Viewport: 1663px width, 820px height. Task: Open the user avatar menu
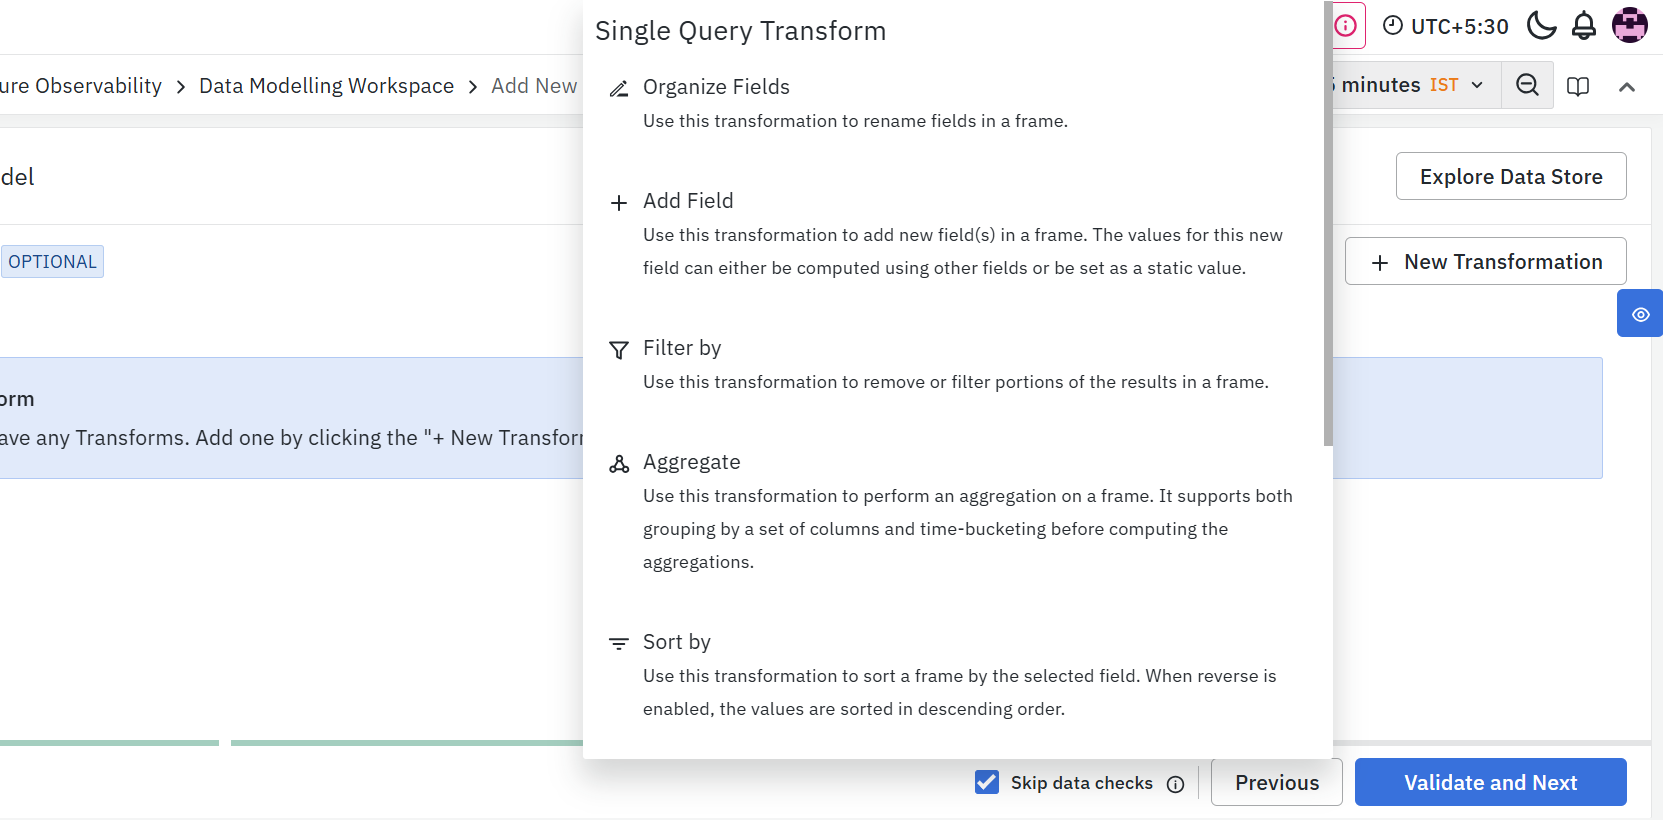tap(1630, 26)
